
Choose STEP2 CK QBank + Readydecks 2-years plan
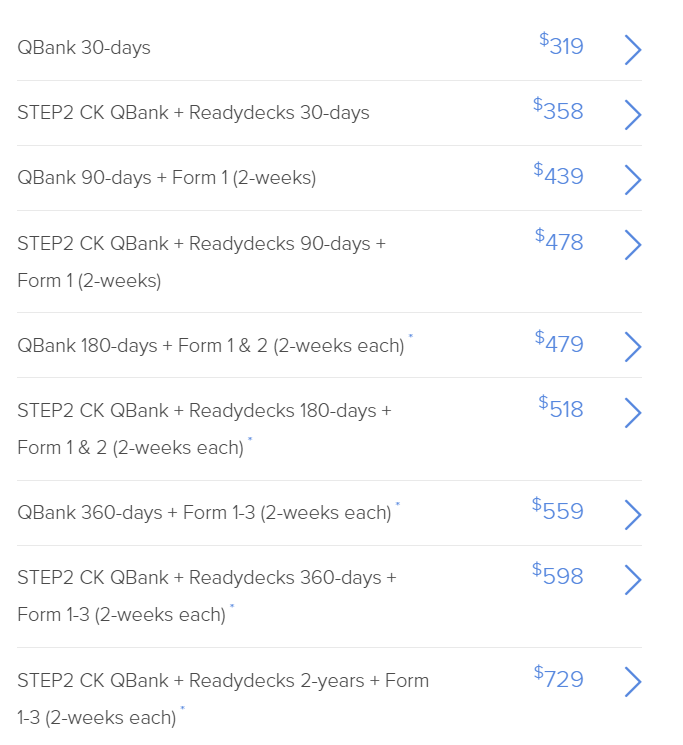223,681
